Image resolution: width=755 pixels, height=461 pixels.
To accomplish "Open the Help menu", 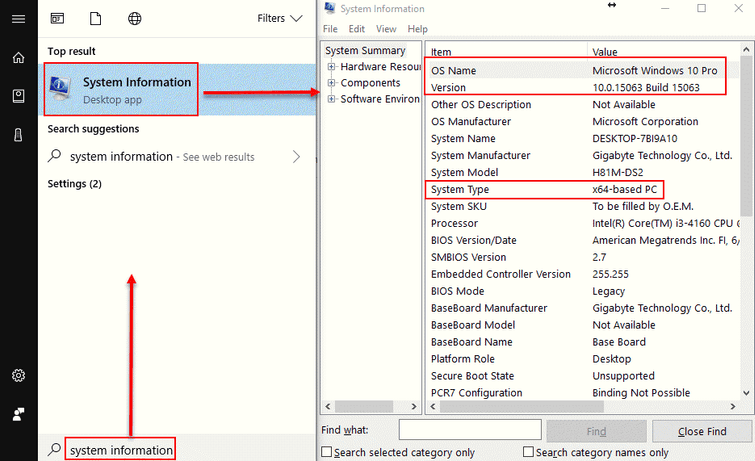I will coord(417,29).
